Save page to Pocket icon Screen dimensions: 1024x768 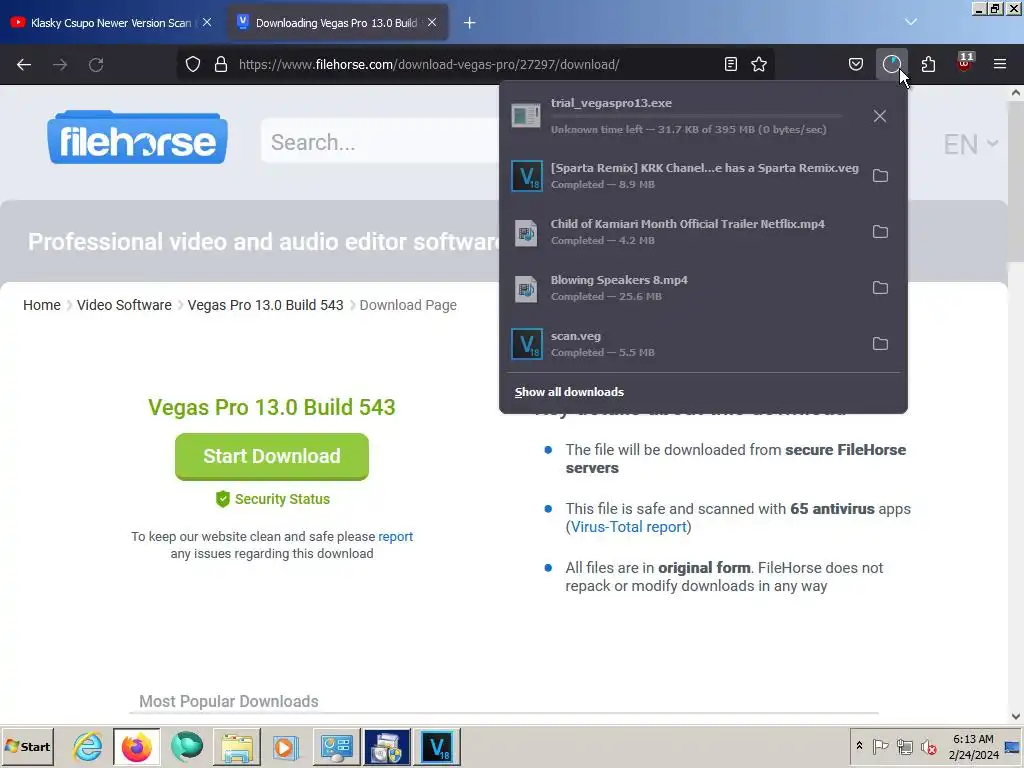tap(856, 64)
